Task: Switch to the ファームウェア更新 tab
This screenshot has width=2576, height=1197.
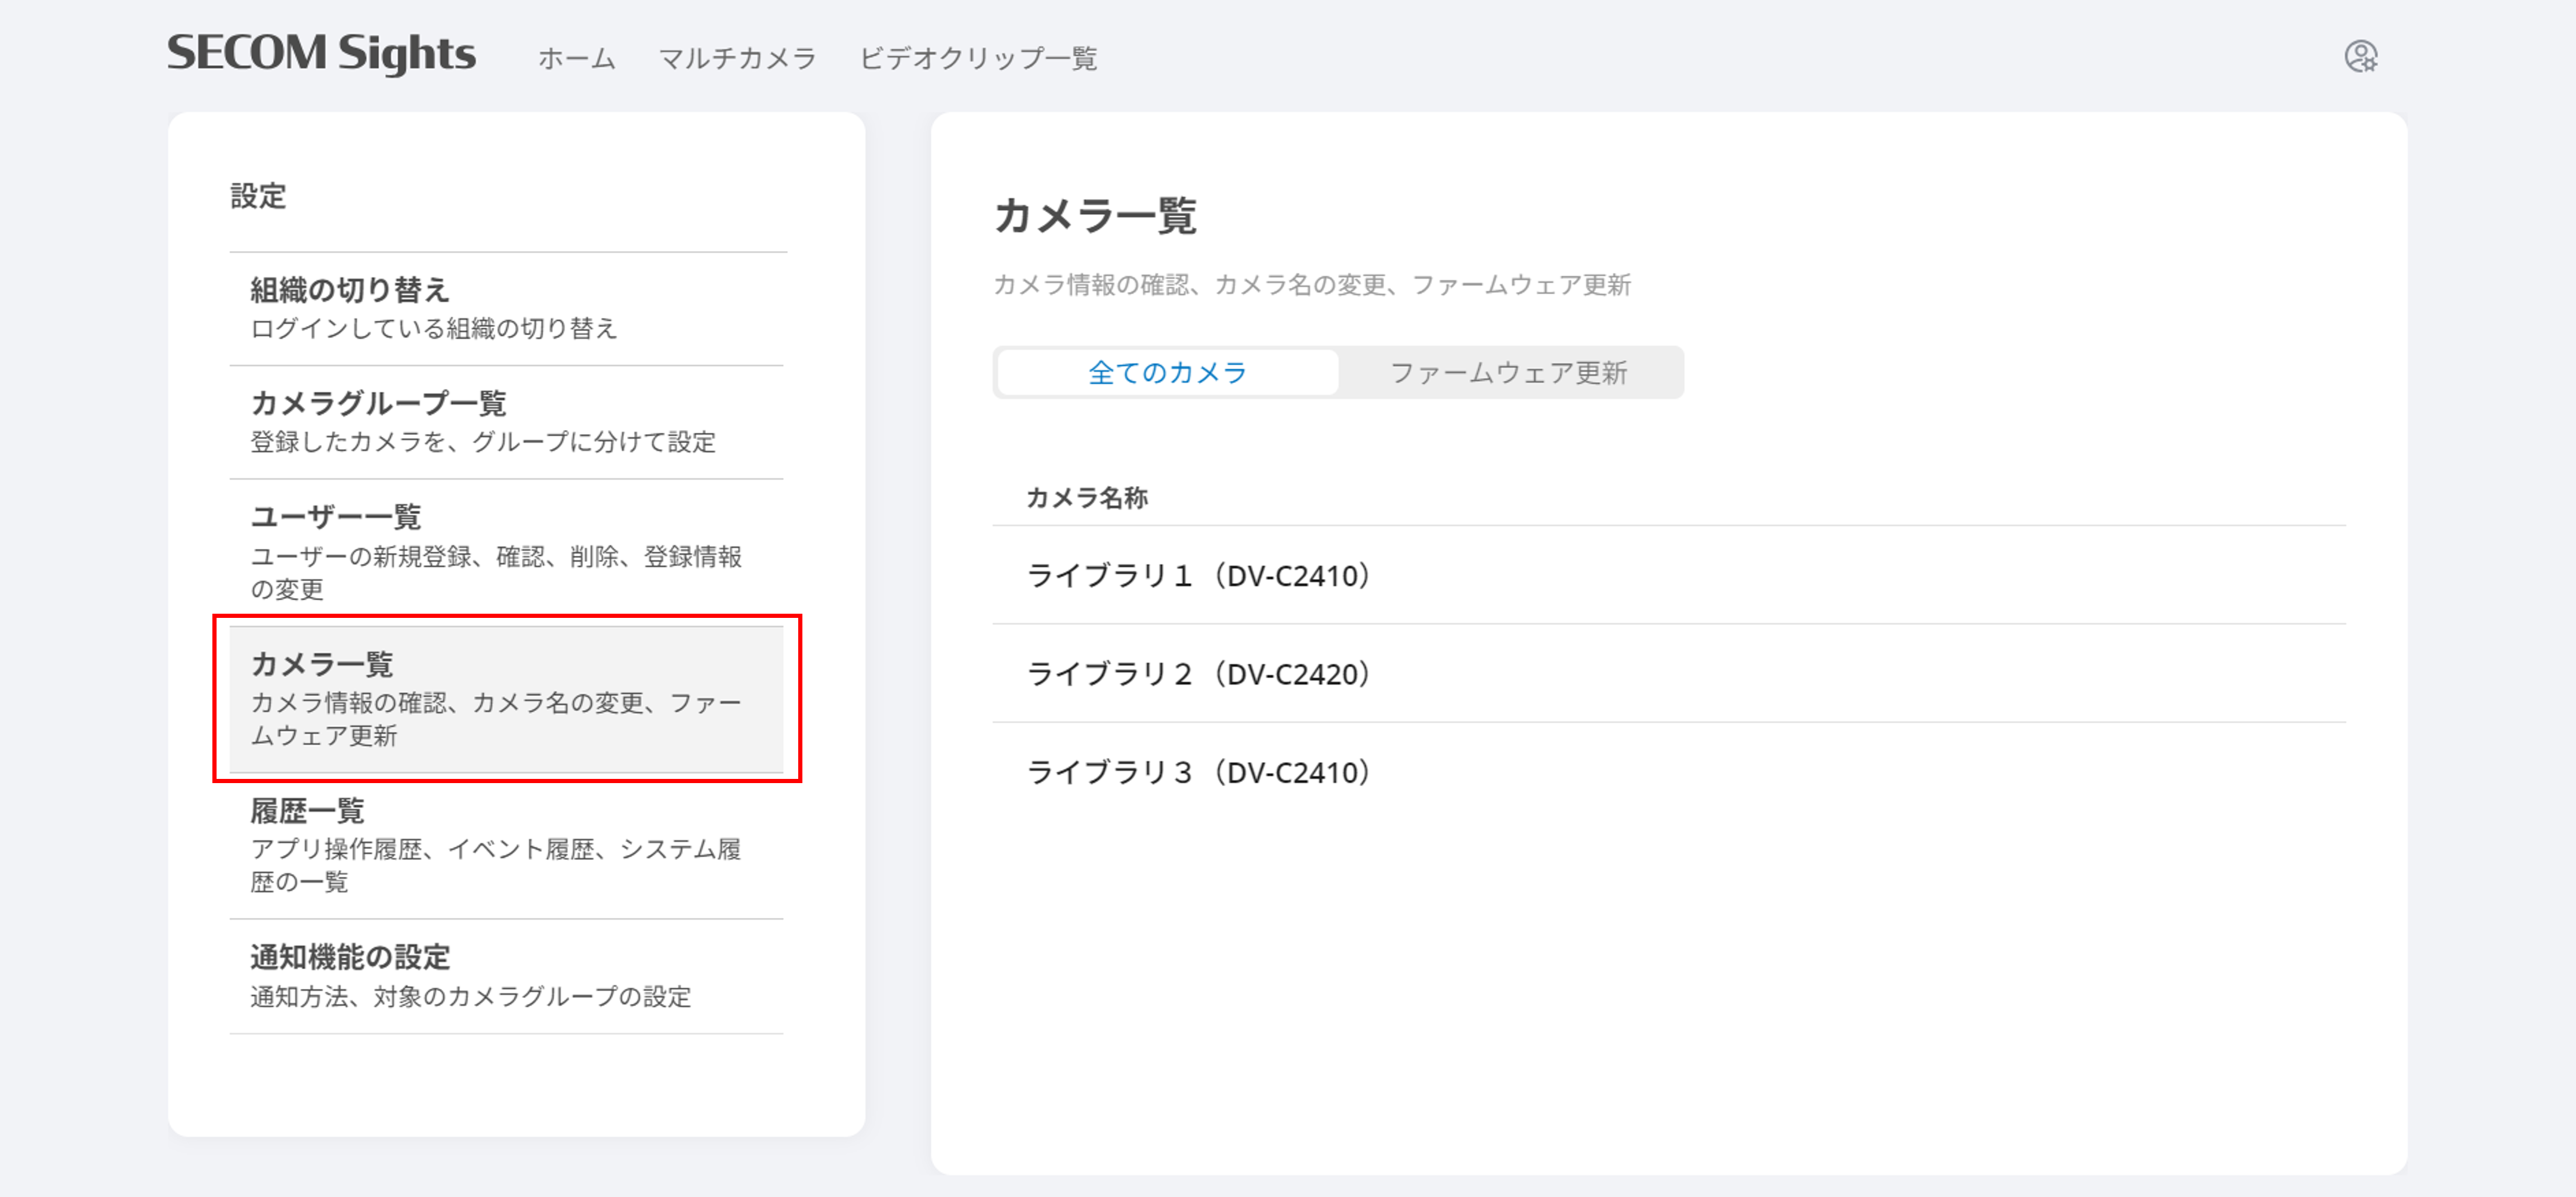Action: pos(1509,372)
